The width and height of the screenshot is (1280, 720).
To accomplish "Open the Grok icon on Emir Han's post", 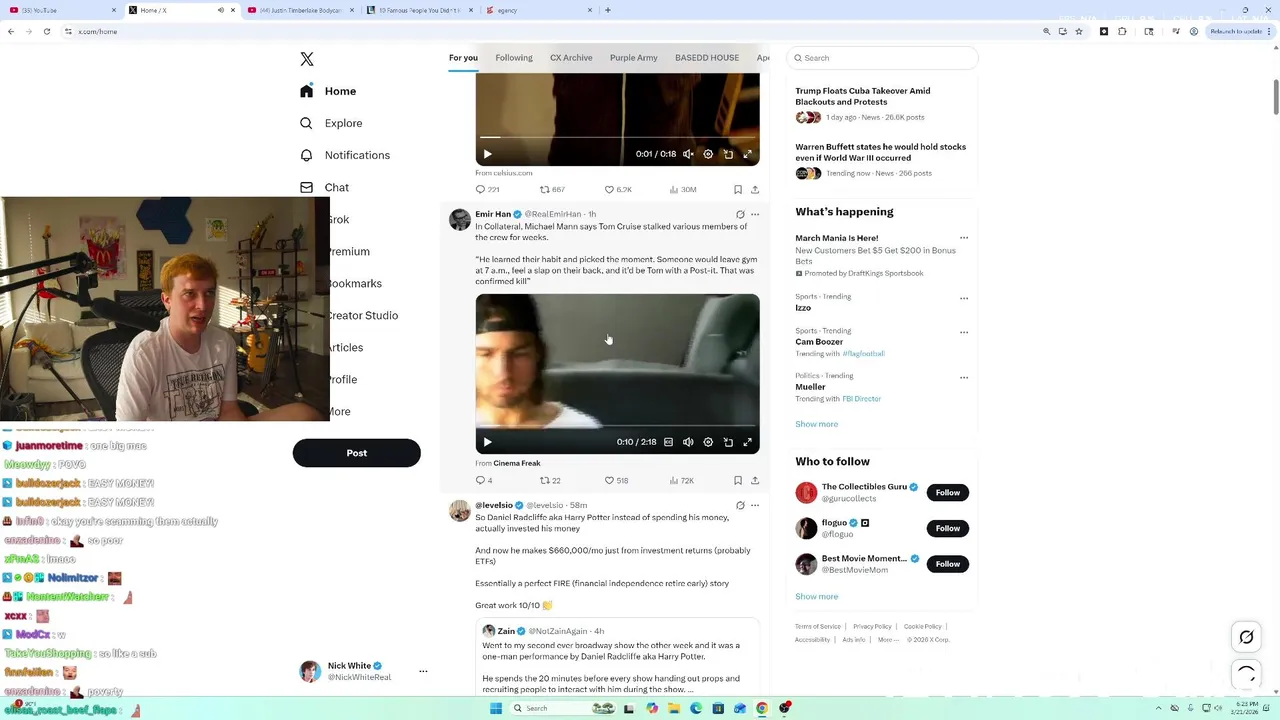I will pyautogui.click(x=740, y=214).
